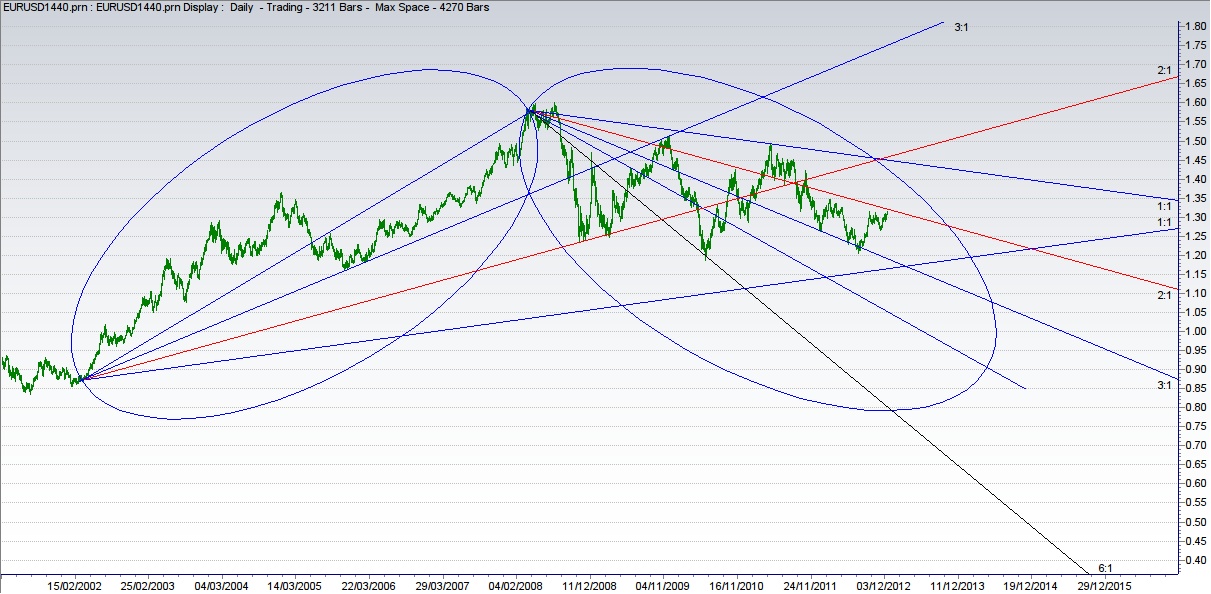Screen dimensions: 1211x594
Task: Select the 6:1 label on the black line
Action: click(x=1104, y=567)
